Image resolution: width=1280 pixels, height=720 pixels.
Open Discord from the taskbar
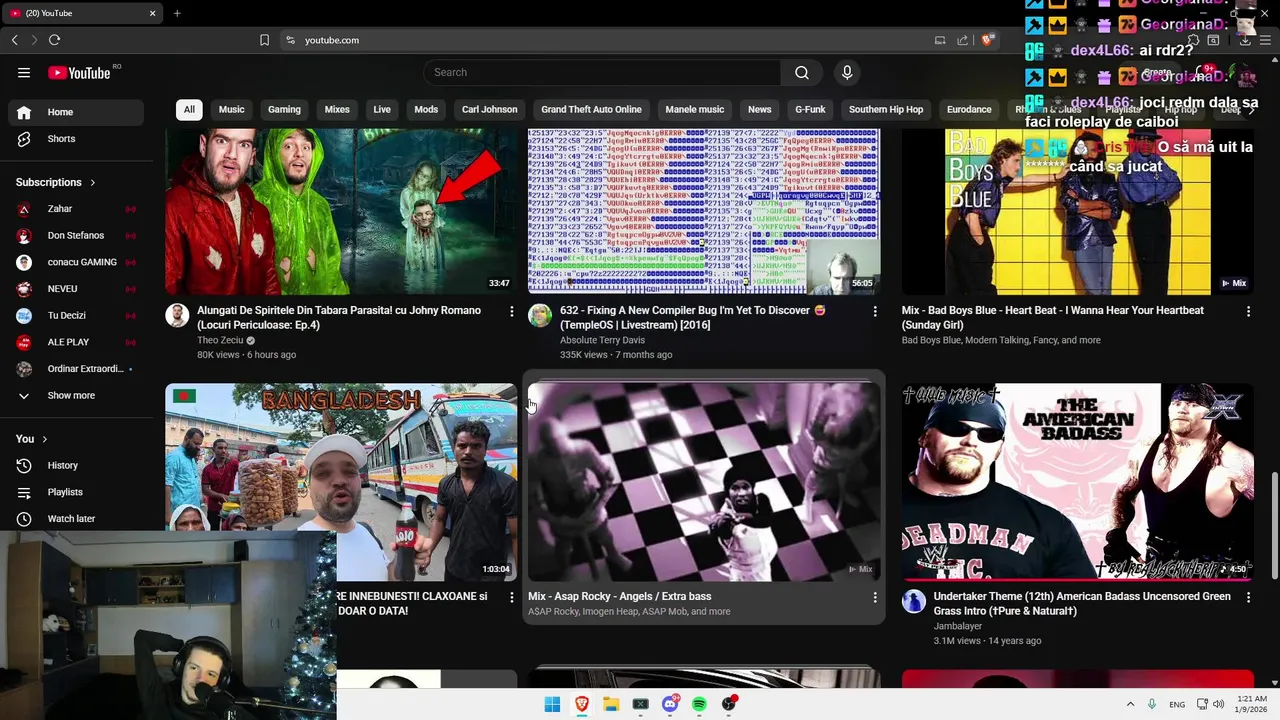(x=670, y=704)
